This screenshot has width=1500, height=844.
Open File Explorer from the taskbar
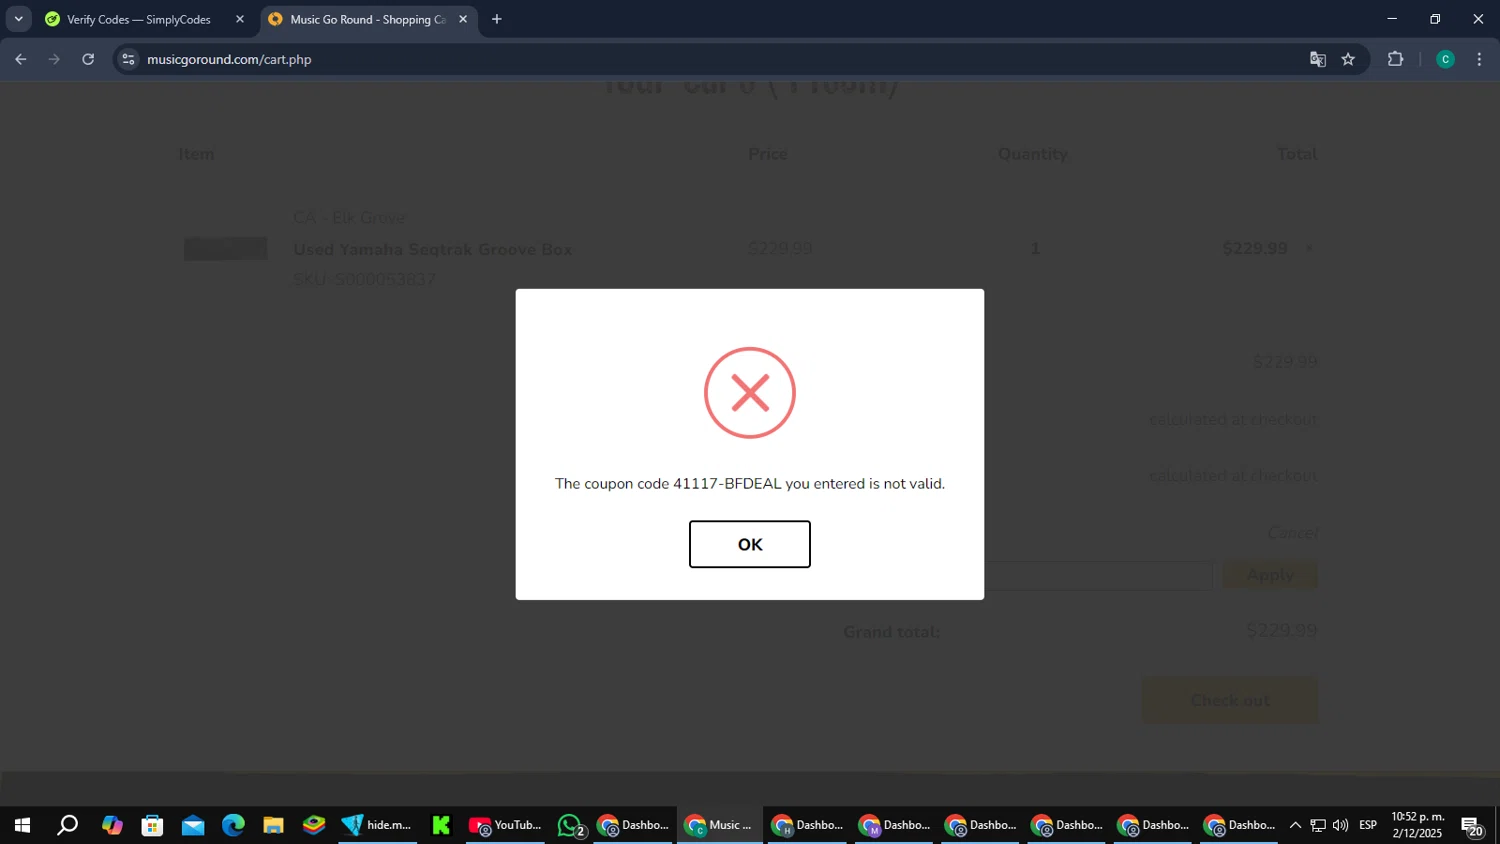[x=273, y=825]
